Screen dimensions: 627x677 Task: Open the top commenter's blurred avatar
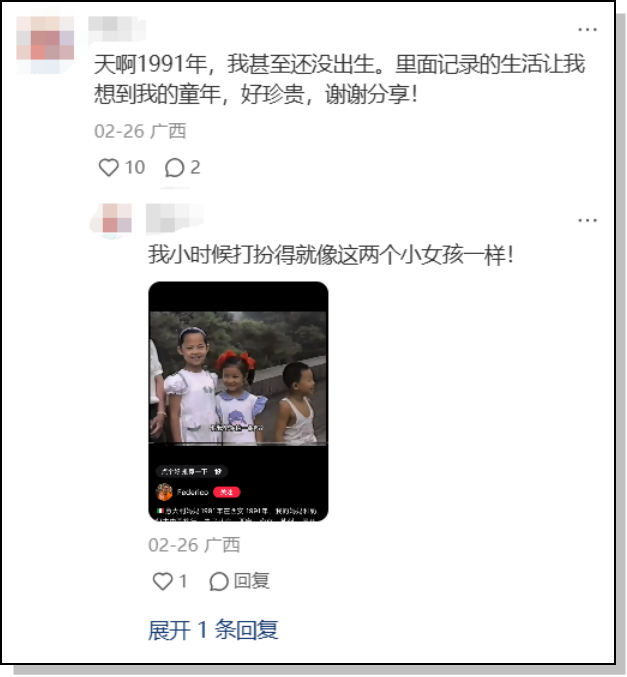coord(45,45)
